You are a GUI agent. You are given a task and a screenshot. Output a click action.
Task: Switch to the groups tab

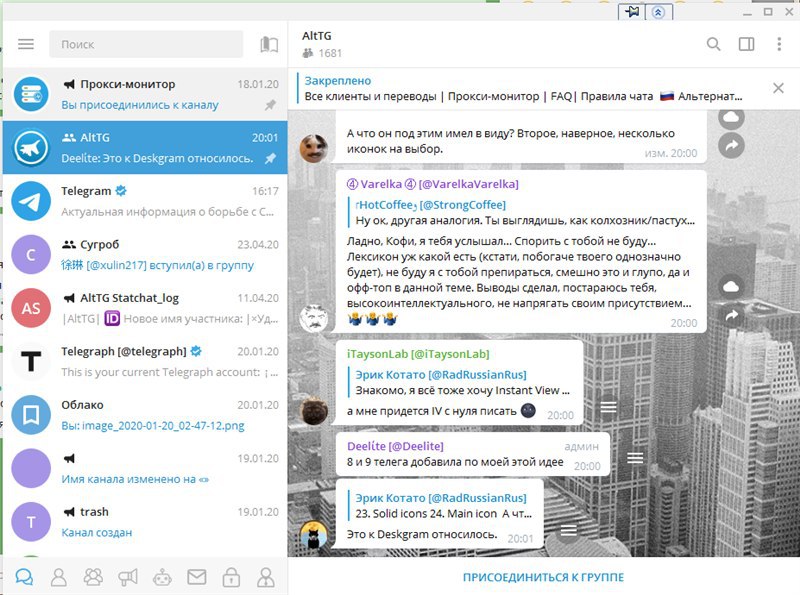pos(93,577)
